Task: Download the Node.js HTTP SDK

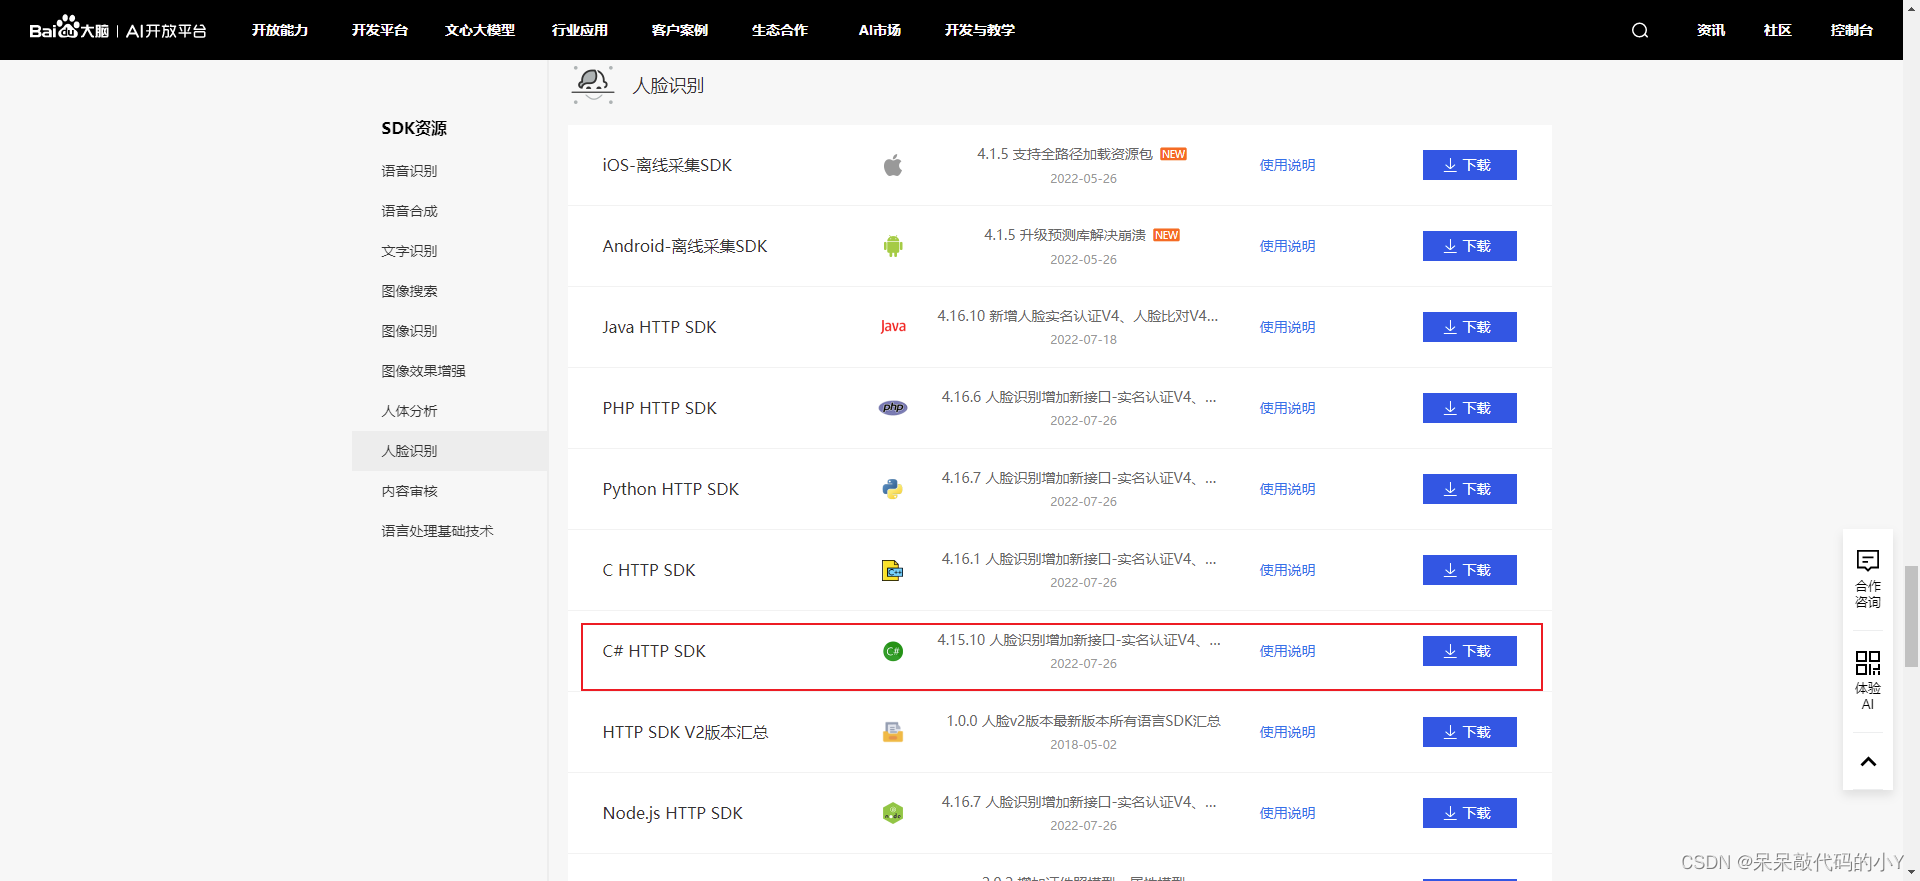Action: 1470,813
